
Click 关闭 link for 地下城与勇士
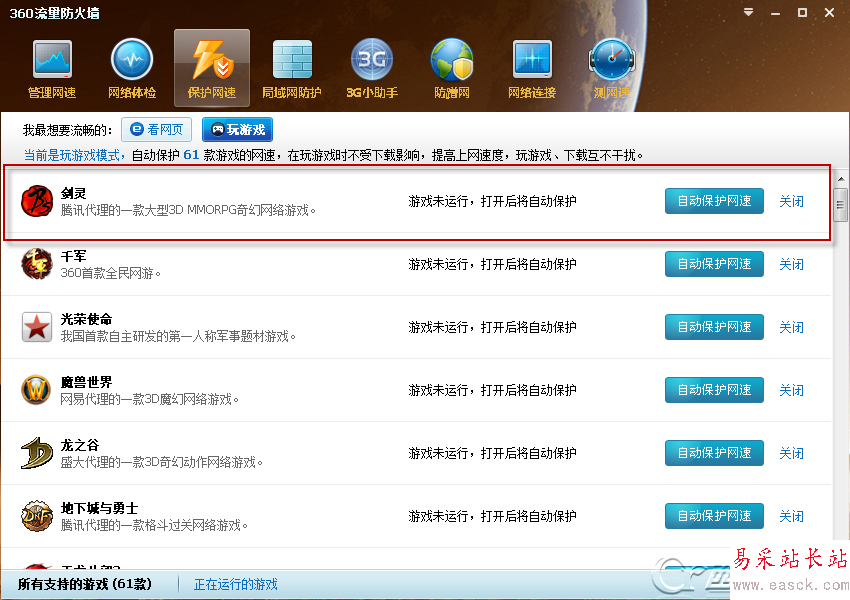pos(791,516)
